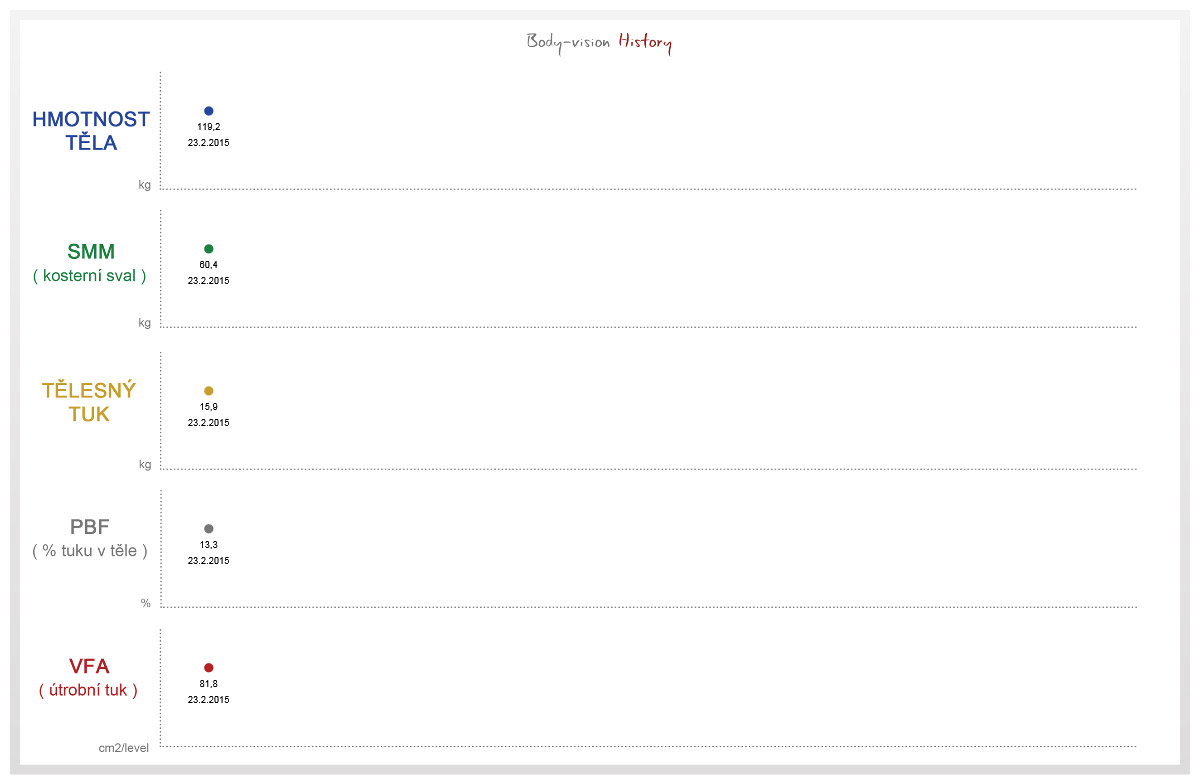Viewport: 1200px width, 784px height.
Task: Click the ( útrobní tuk ) subtitle
Action: tap(89, 690)
